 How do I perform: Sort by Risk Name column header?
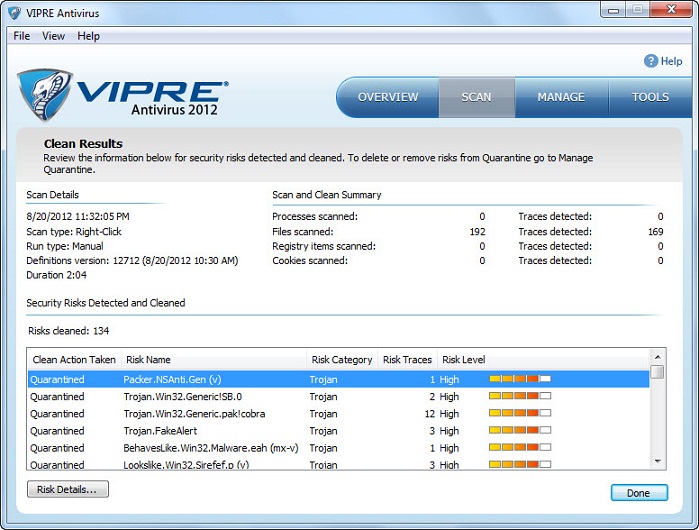pos(213,360)
